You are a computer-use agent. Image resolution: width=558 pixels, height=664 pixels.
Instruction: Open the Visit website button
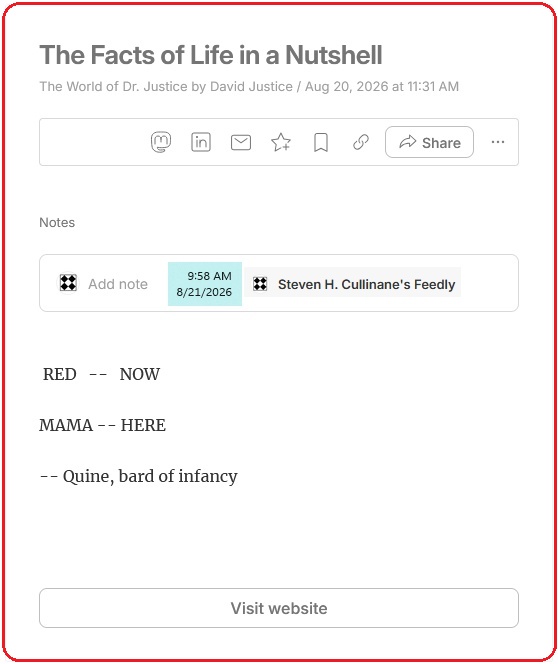[279, 608]
